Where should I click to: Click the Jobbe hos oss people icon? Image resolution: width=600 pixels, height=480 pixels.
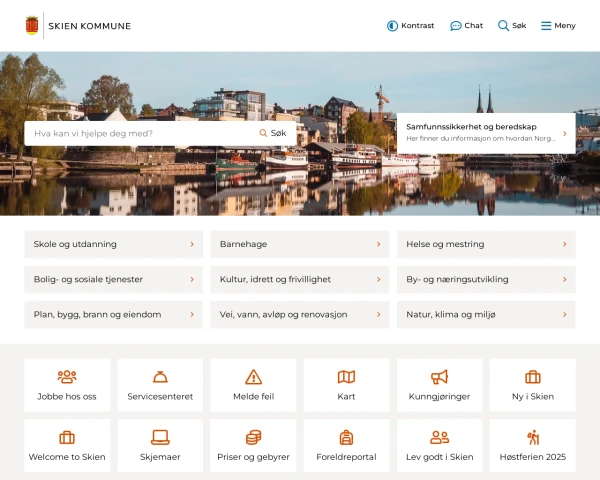click(67, 377)
